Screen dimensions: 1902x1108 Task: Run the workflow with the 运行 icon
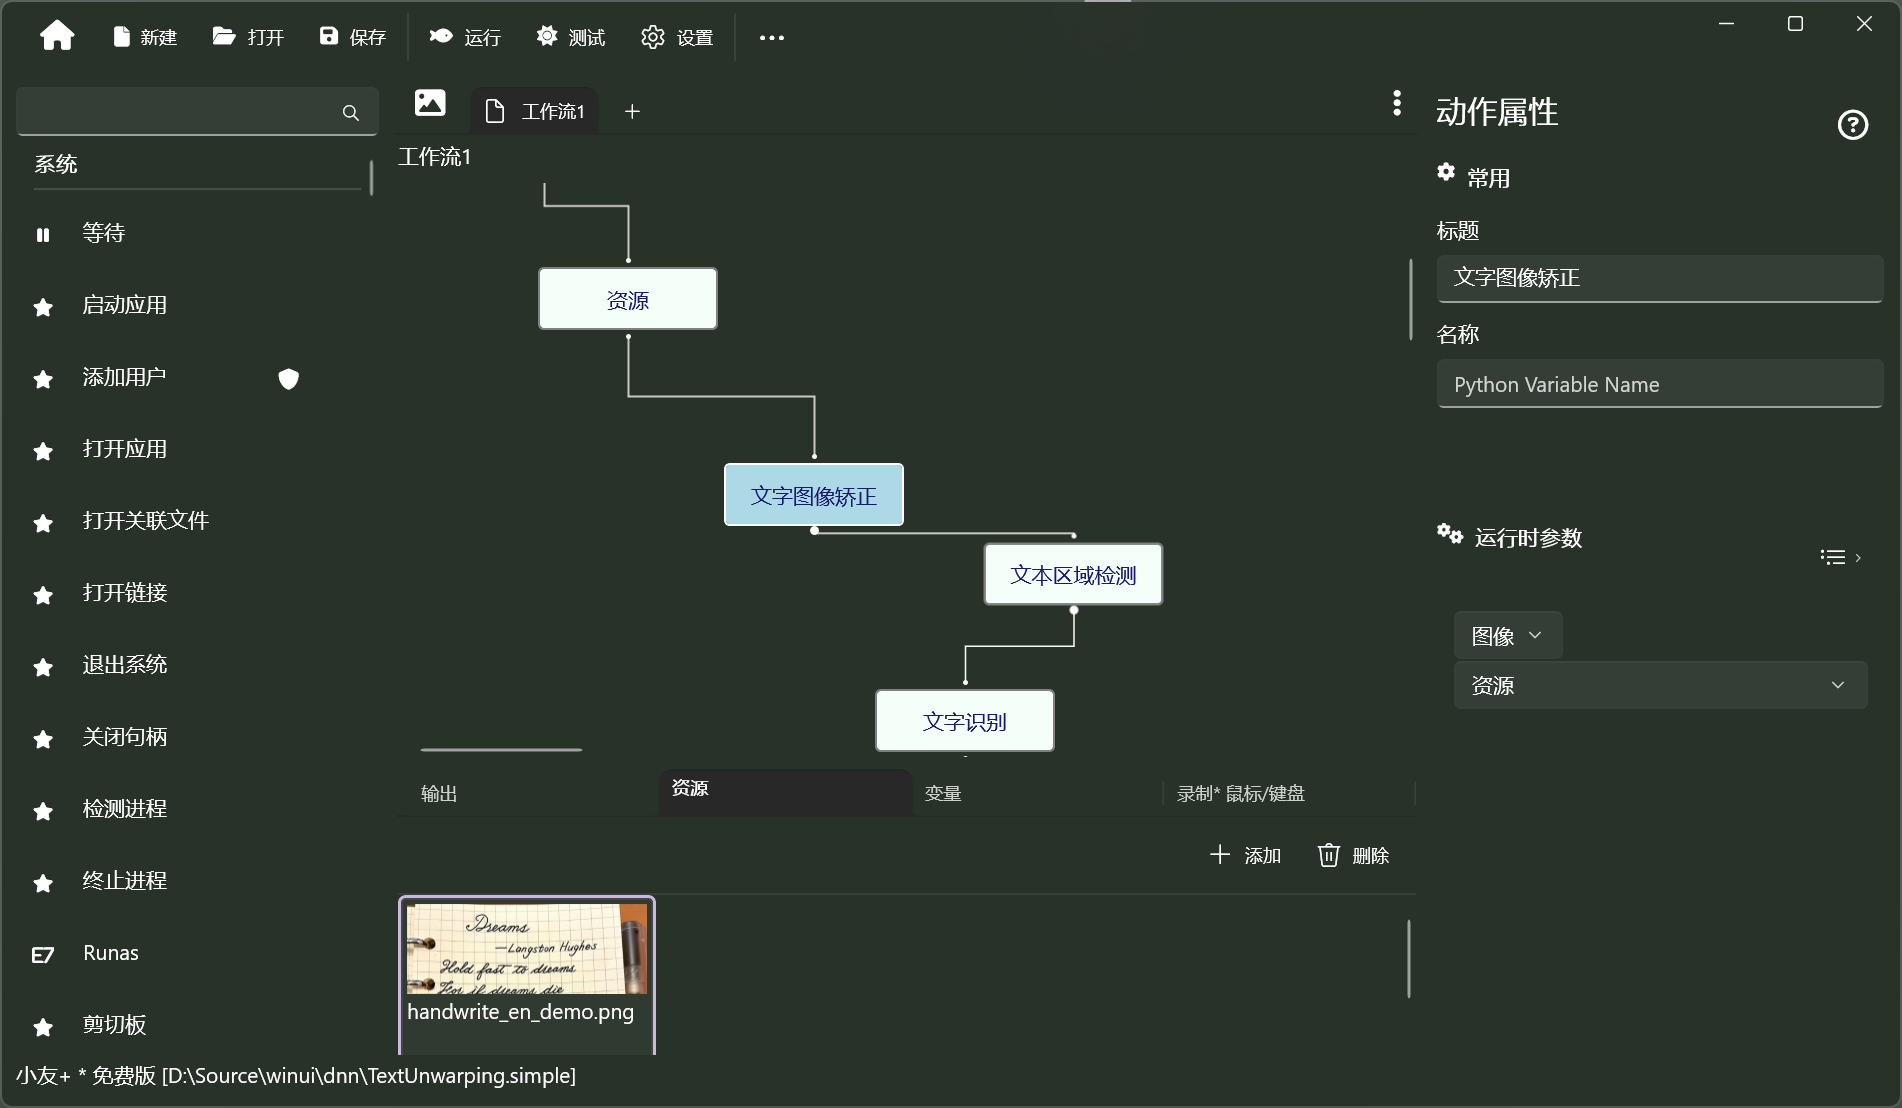pyautogui.click(x=440, y=37)
